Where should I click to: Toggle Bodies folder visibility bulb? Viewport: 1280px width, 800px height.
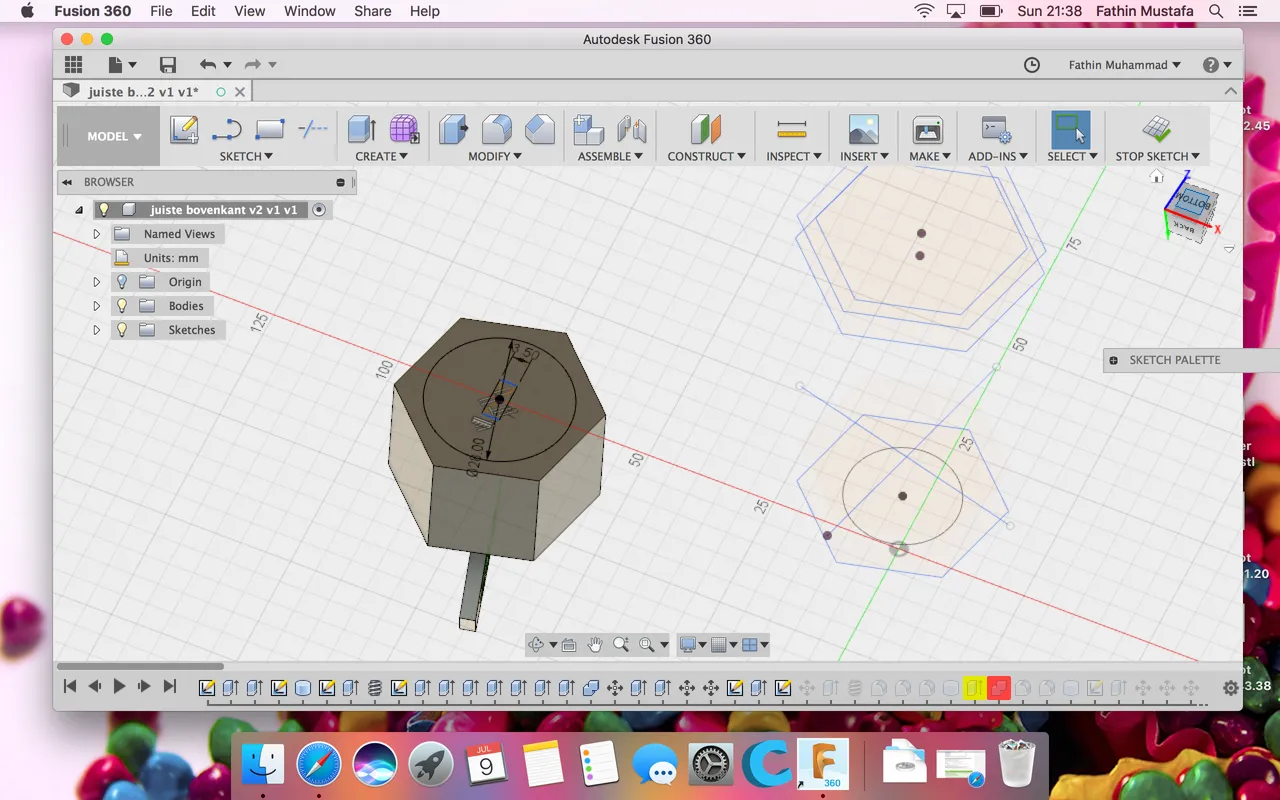(122, 306)
